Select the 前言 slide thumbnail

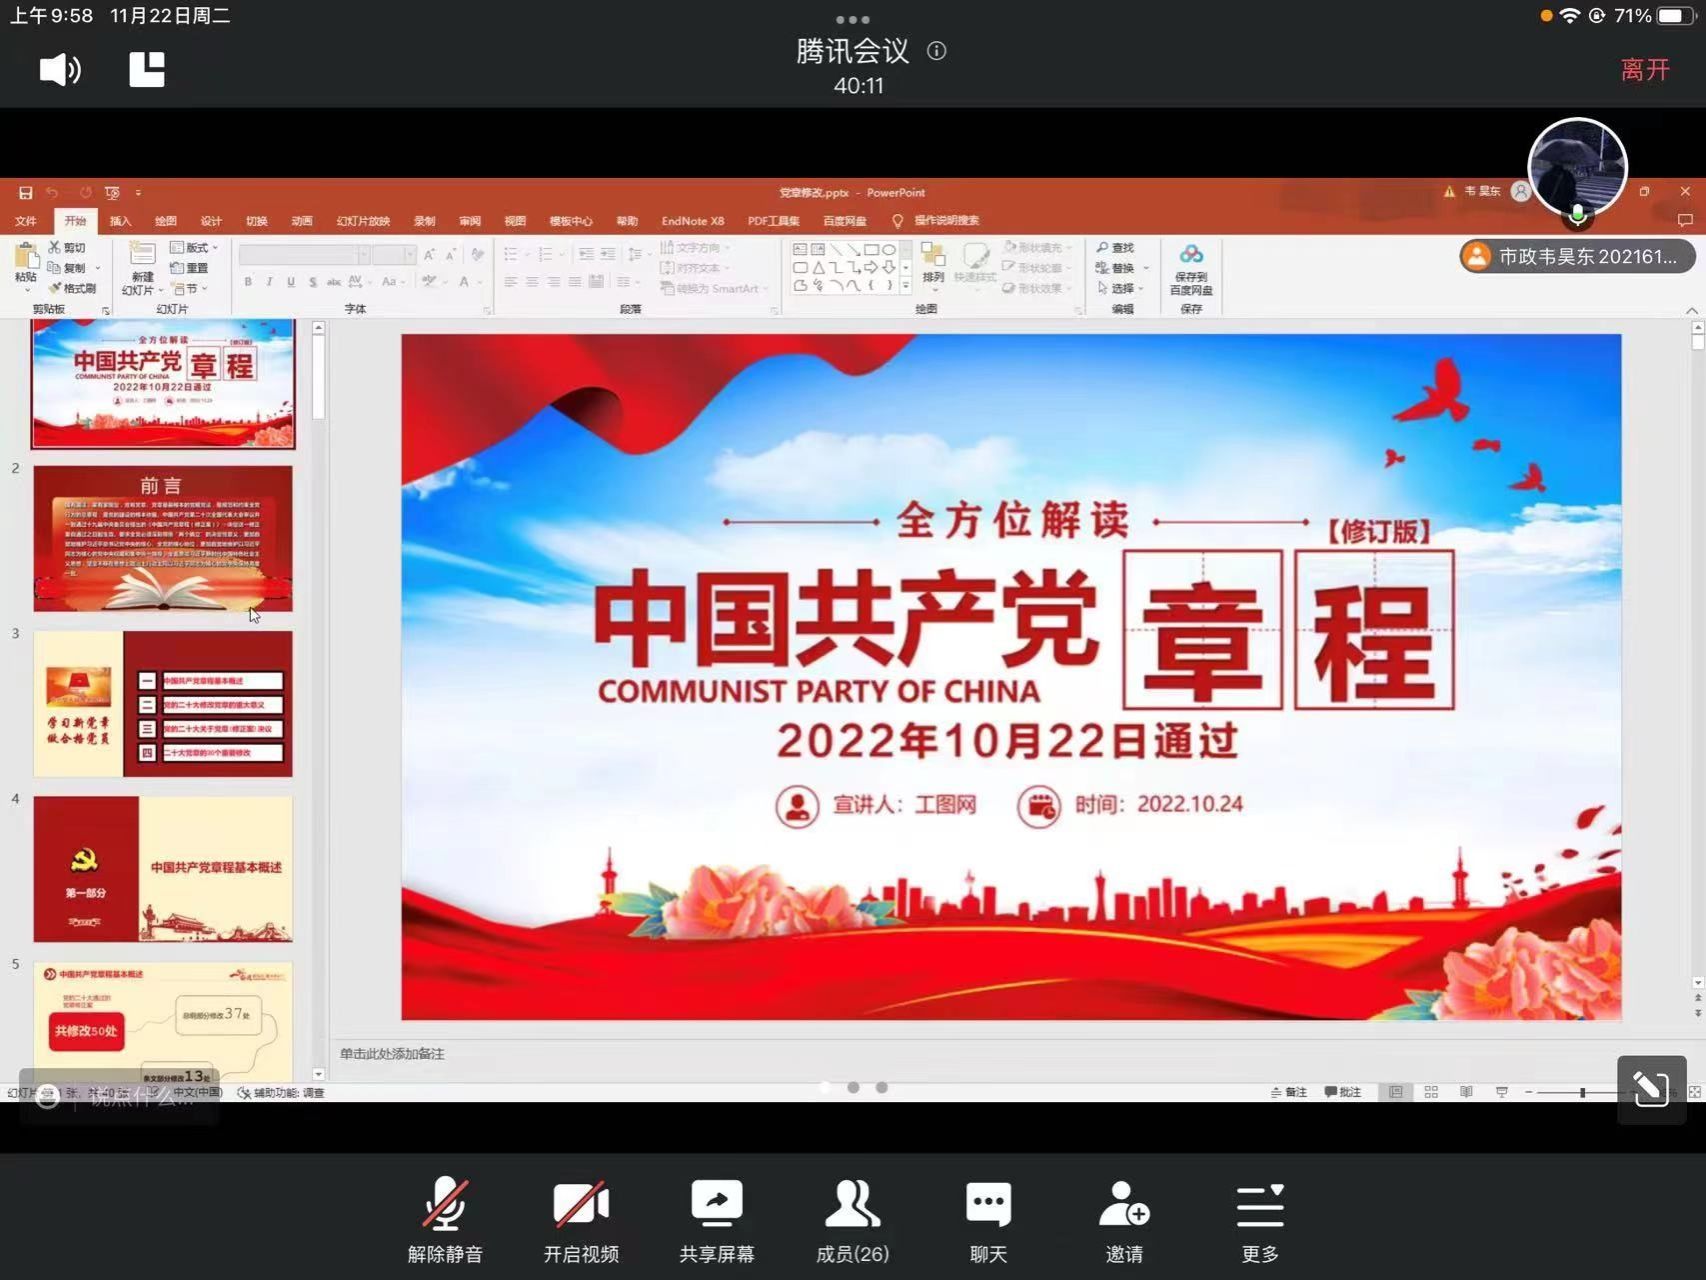point(163,538)
